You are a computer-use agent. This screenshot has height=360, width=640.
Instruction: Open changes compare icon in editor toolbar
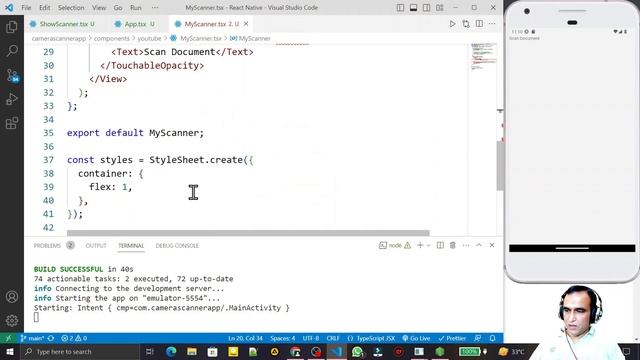coord(466,24)
